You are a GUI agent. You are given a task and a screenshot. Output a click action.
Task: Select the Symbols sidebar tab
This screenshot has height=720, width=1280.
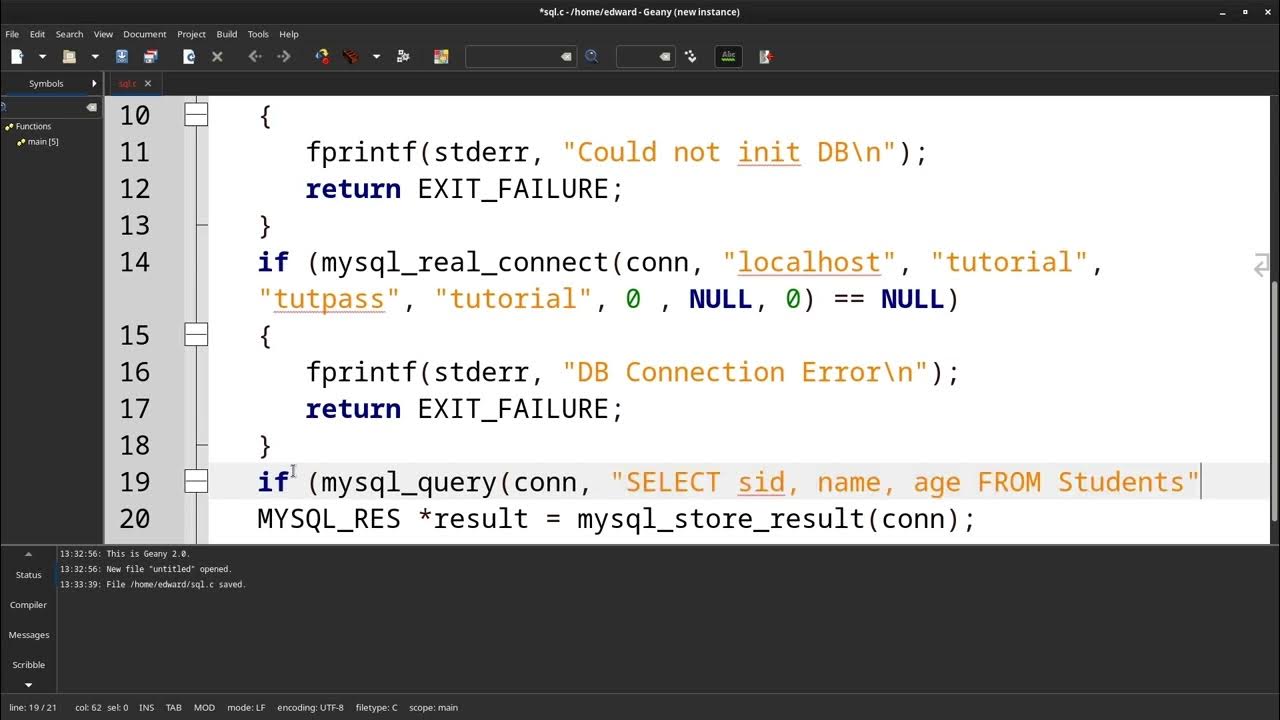coord(46,84)
